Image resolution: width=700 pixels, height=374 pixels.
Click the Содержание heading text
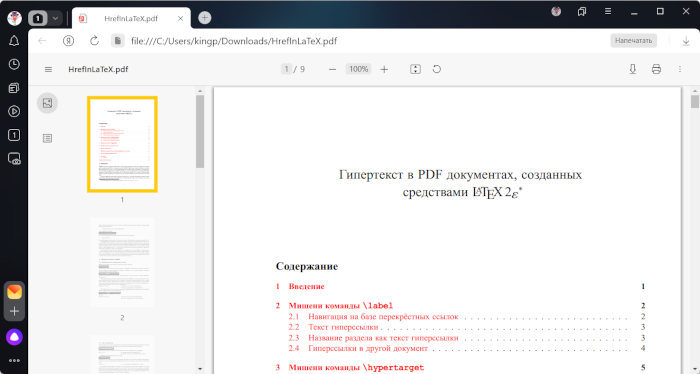click(307, 266)
